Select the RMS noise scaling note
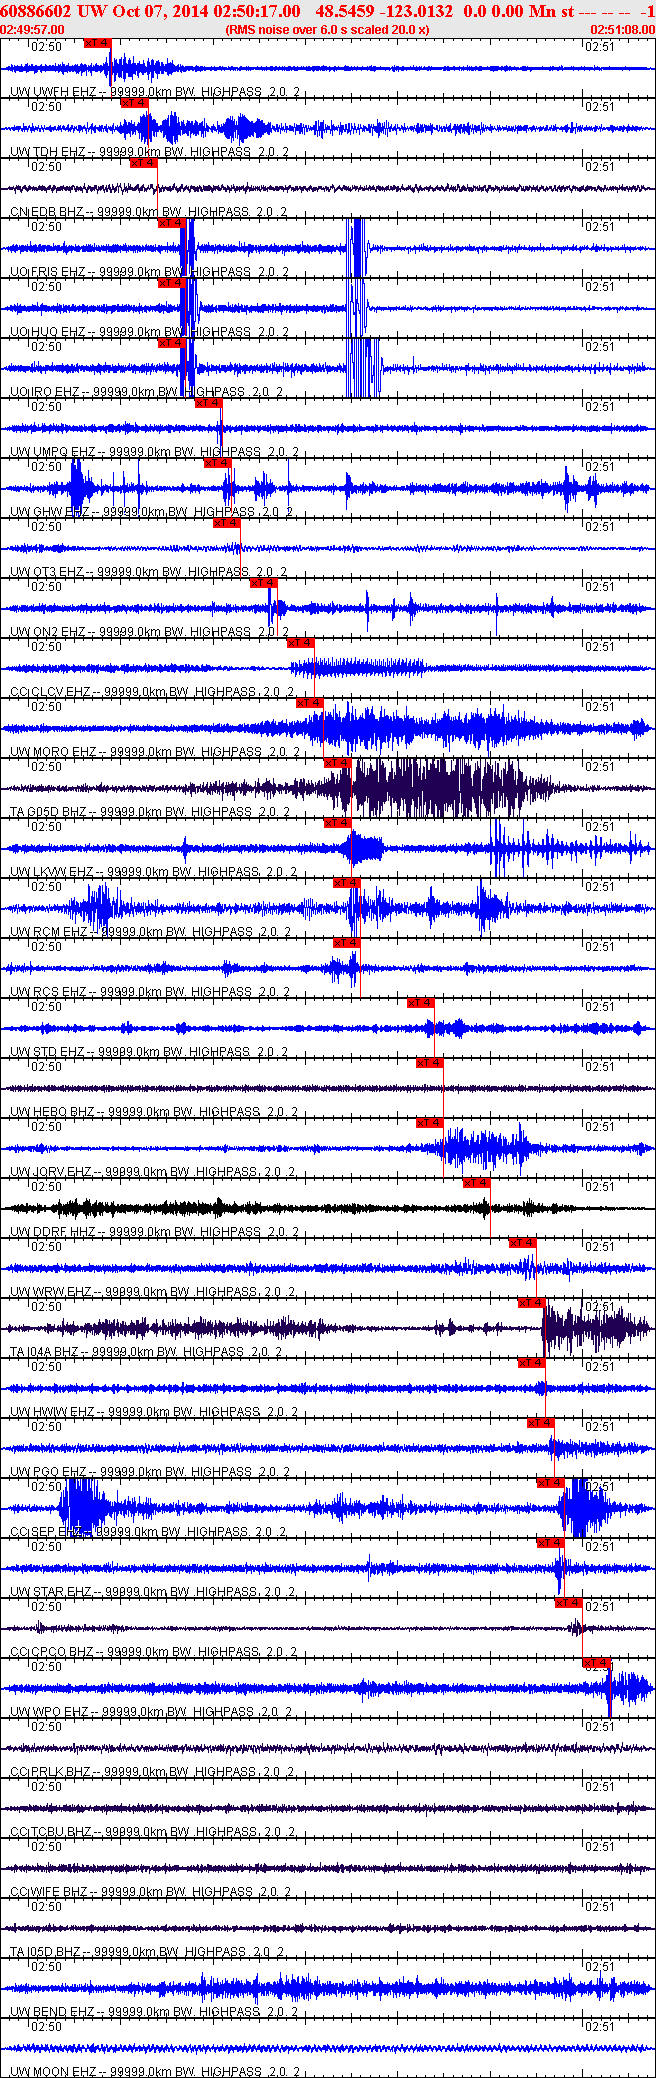This screenshot has height=2078, width=656. coord(328,29)
